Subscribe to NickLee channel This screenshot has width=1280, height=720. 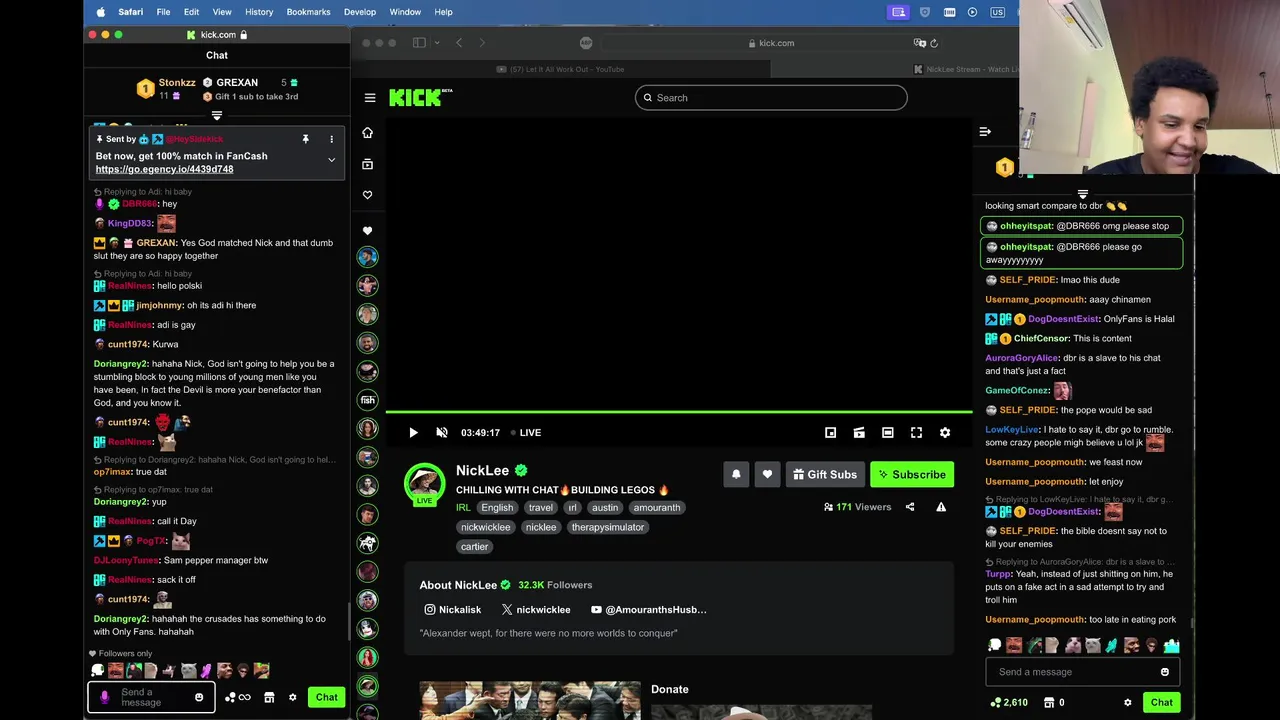tap(912, 475)
